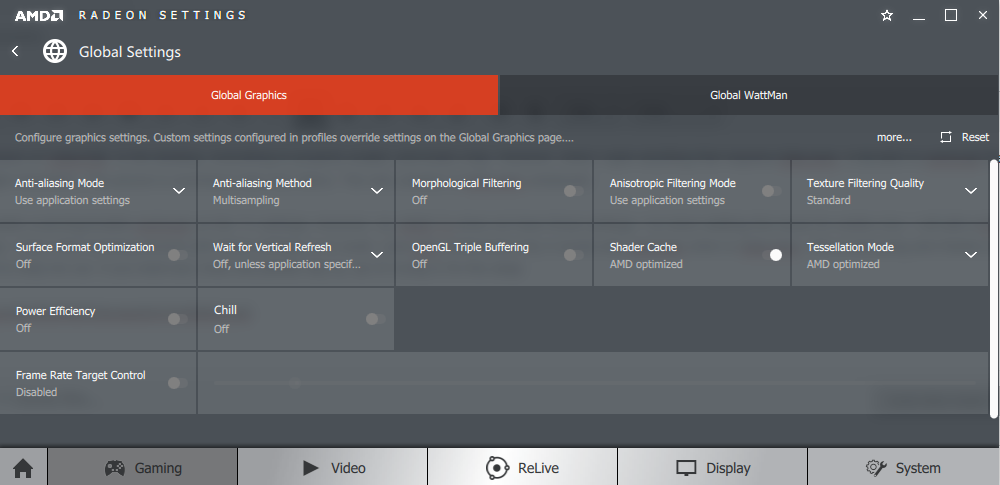Viewport: 1000px width, 485px height.
Task: Click 'AMD optimized' under Shader Cache
Action: [x=646, y=264]
